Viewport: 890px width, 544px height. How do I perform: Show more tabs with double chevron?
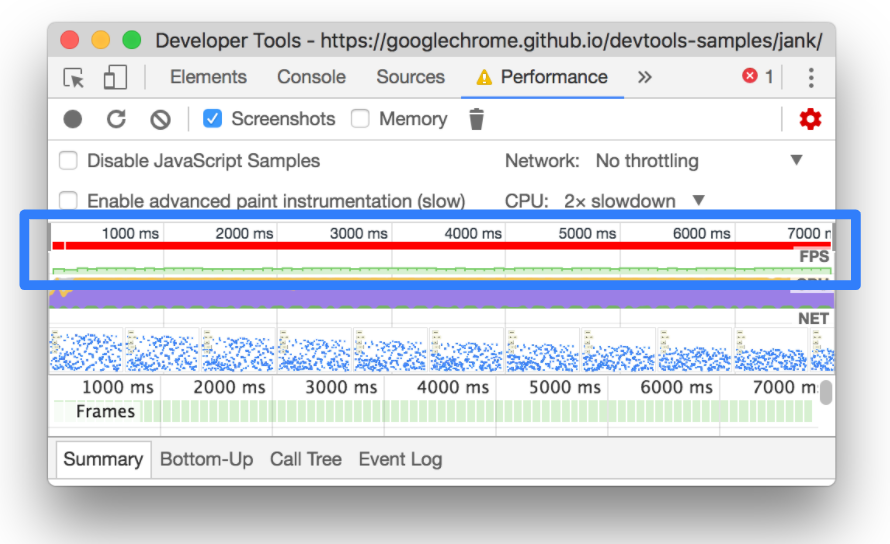point(644,77)
